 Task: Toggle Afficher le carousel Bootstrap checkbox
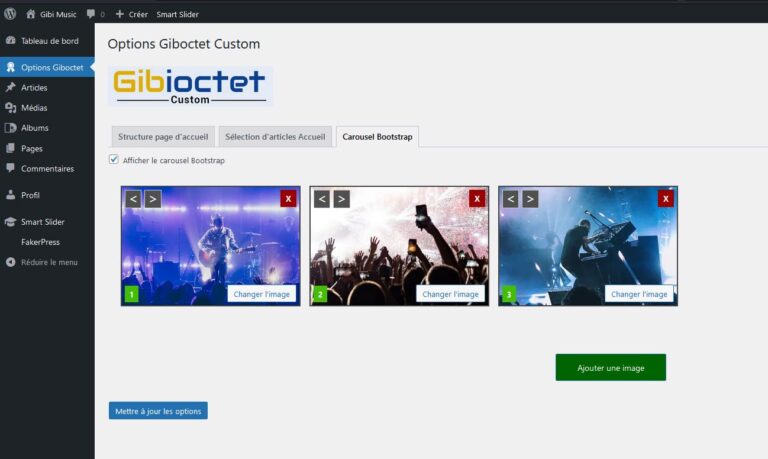114,159
